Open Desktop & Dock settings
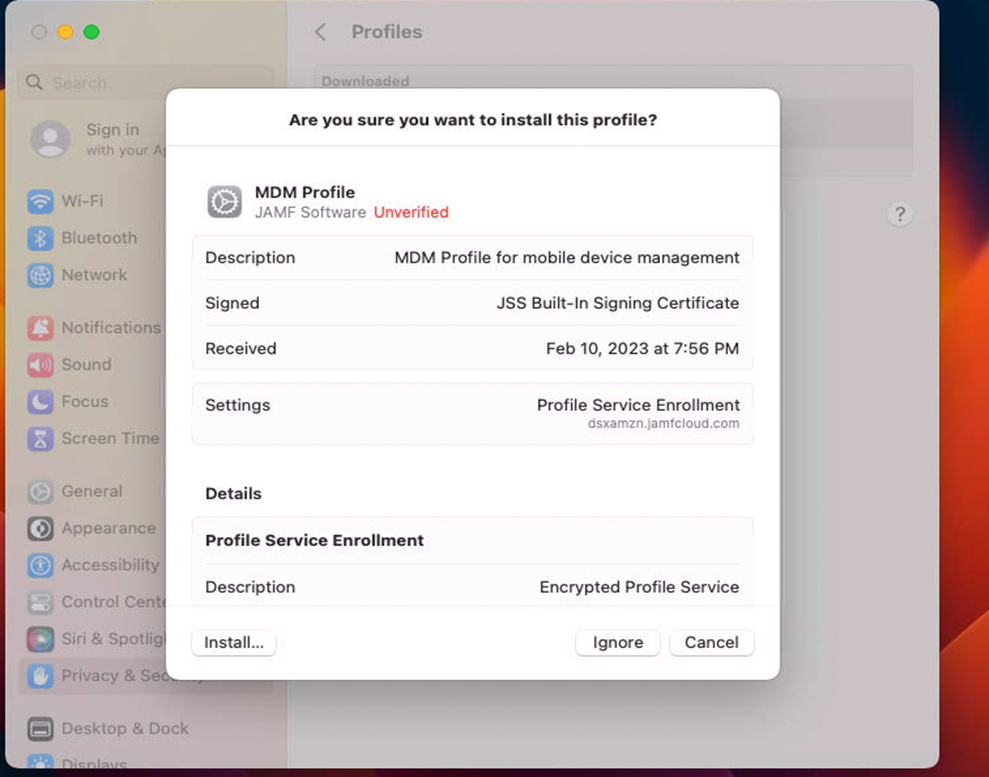Image resolution: width=989 pixels, height=777 pixels. (146, 729)
